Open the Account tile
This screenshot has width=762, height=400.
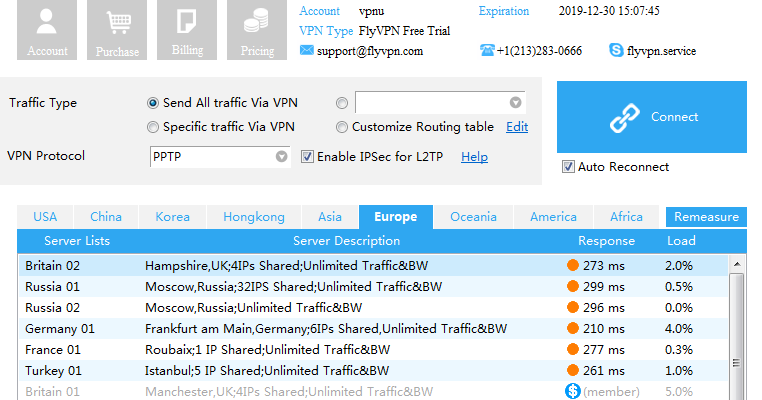pyautogui.click(x=47, y=30)
